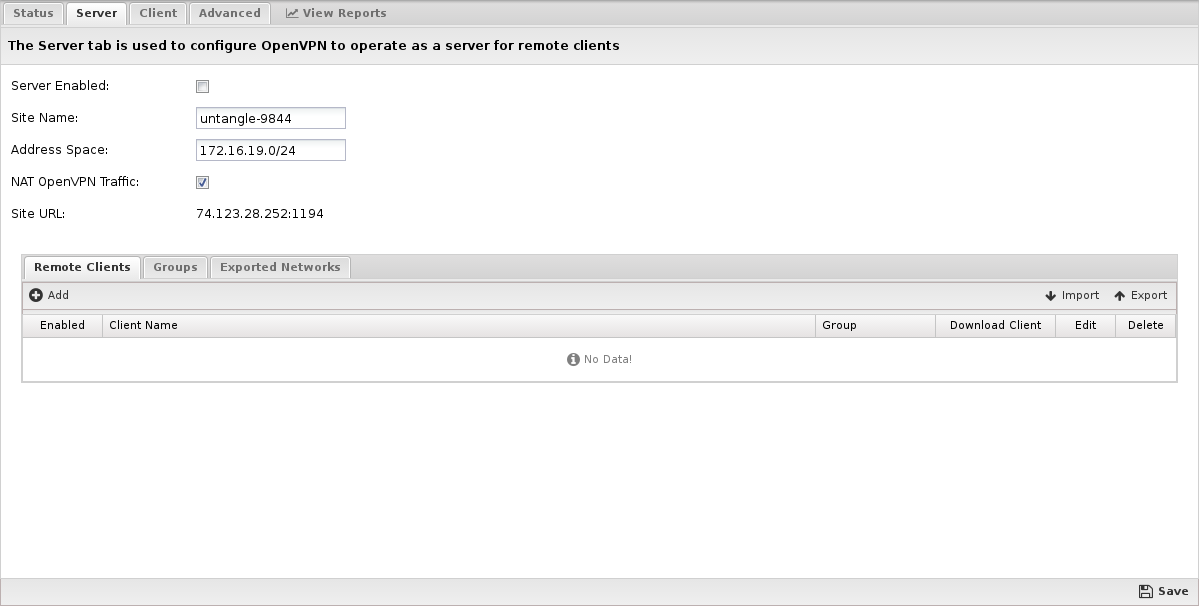Click the No Data info icon
The height and width of the screenshot is (606, 1199).
[574, 359]
